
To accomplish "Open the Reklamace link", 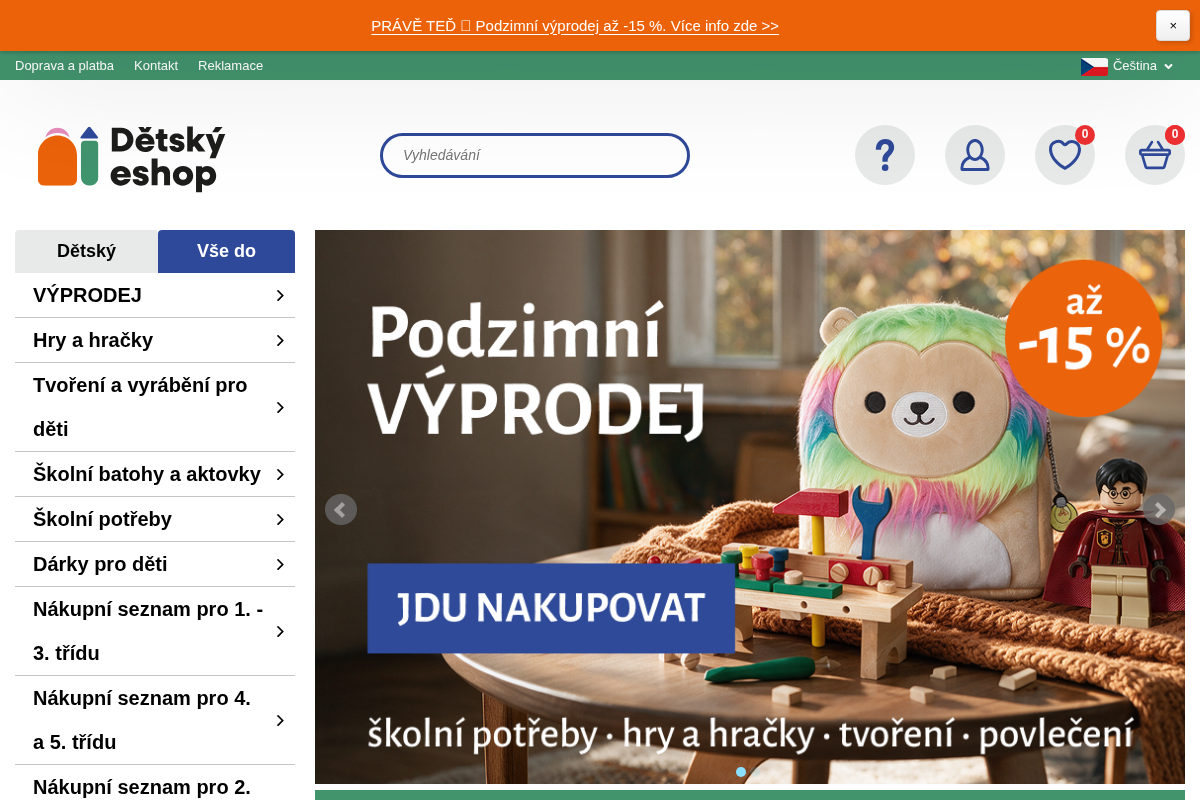I will [230, 66].
